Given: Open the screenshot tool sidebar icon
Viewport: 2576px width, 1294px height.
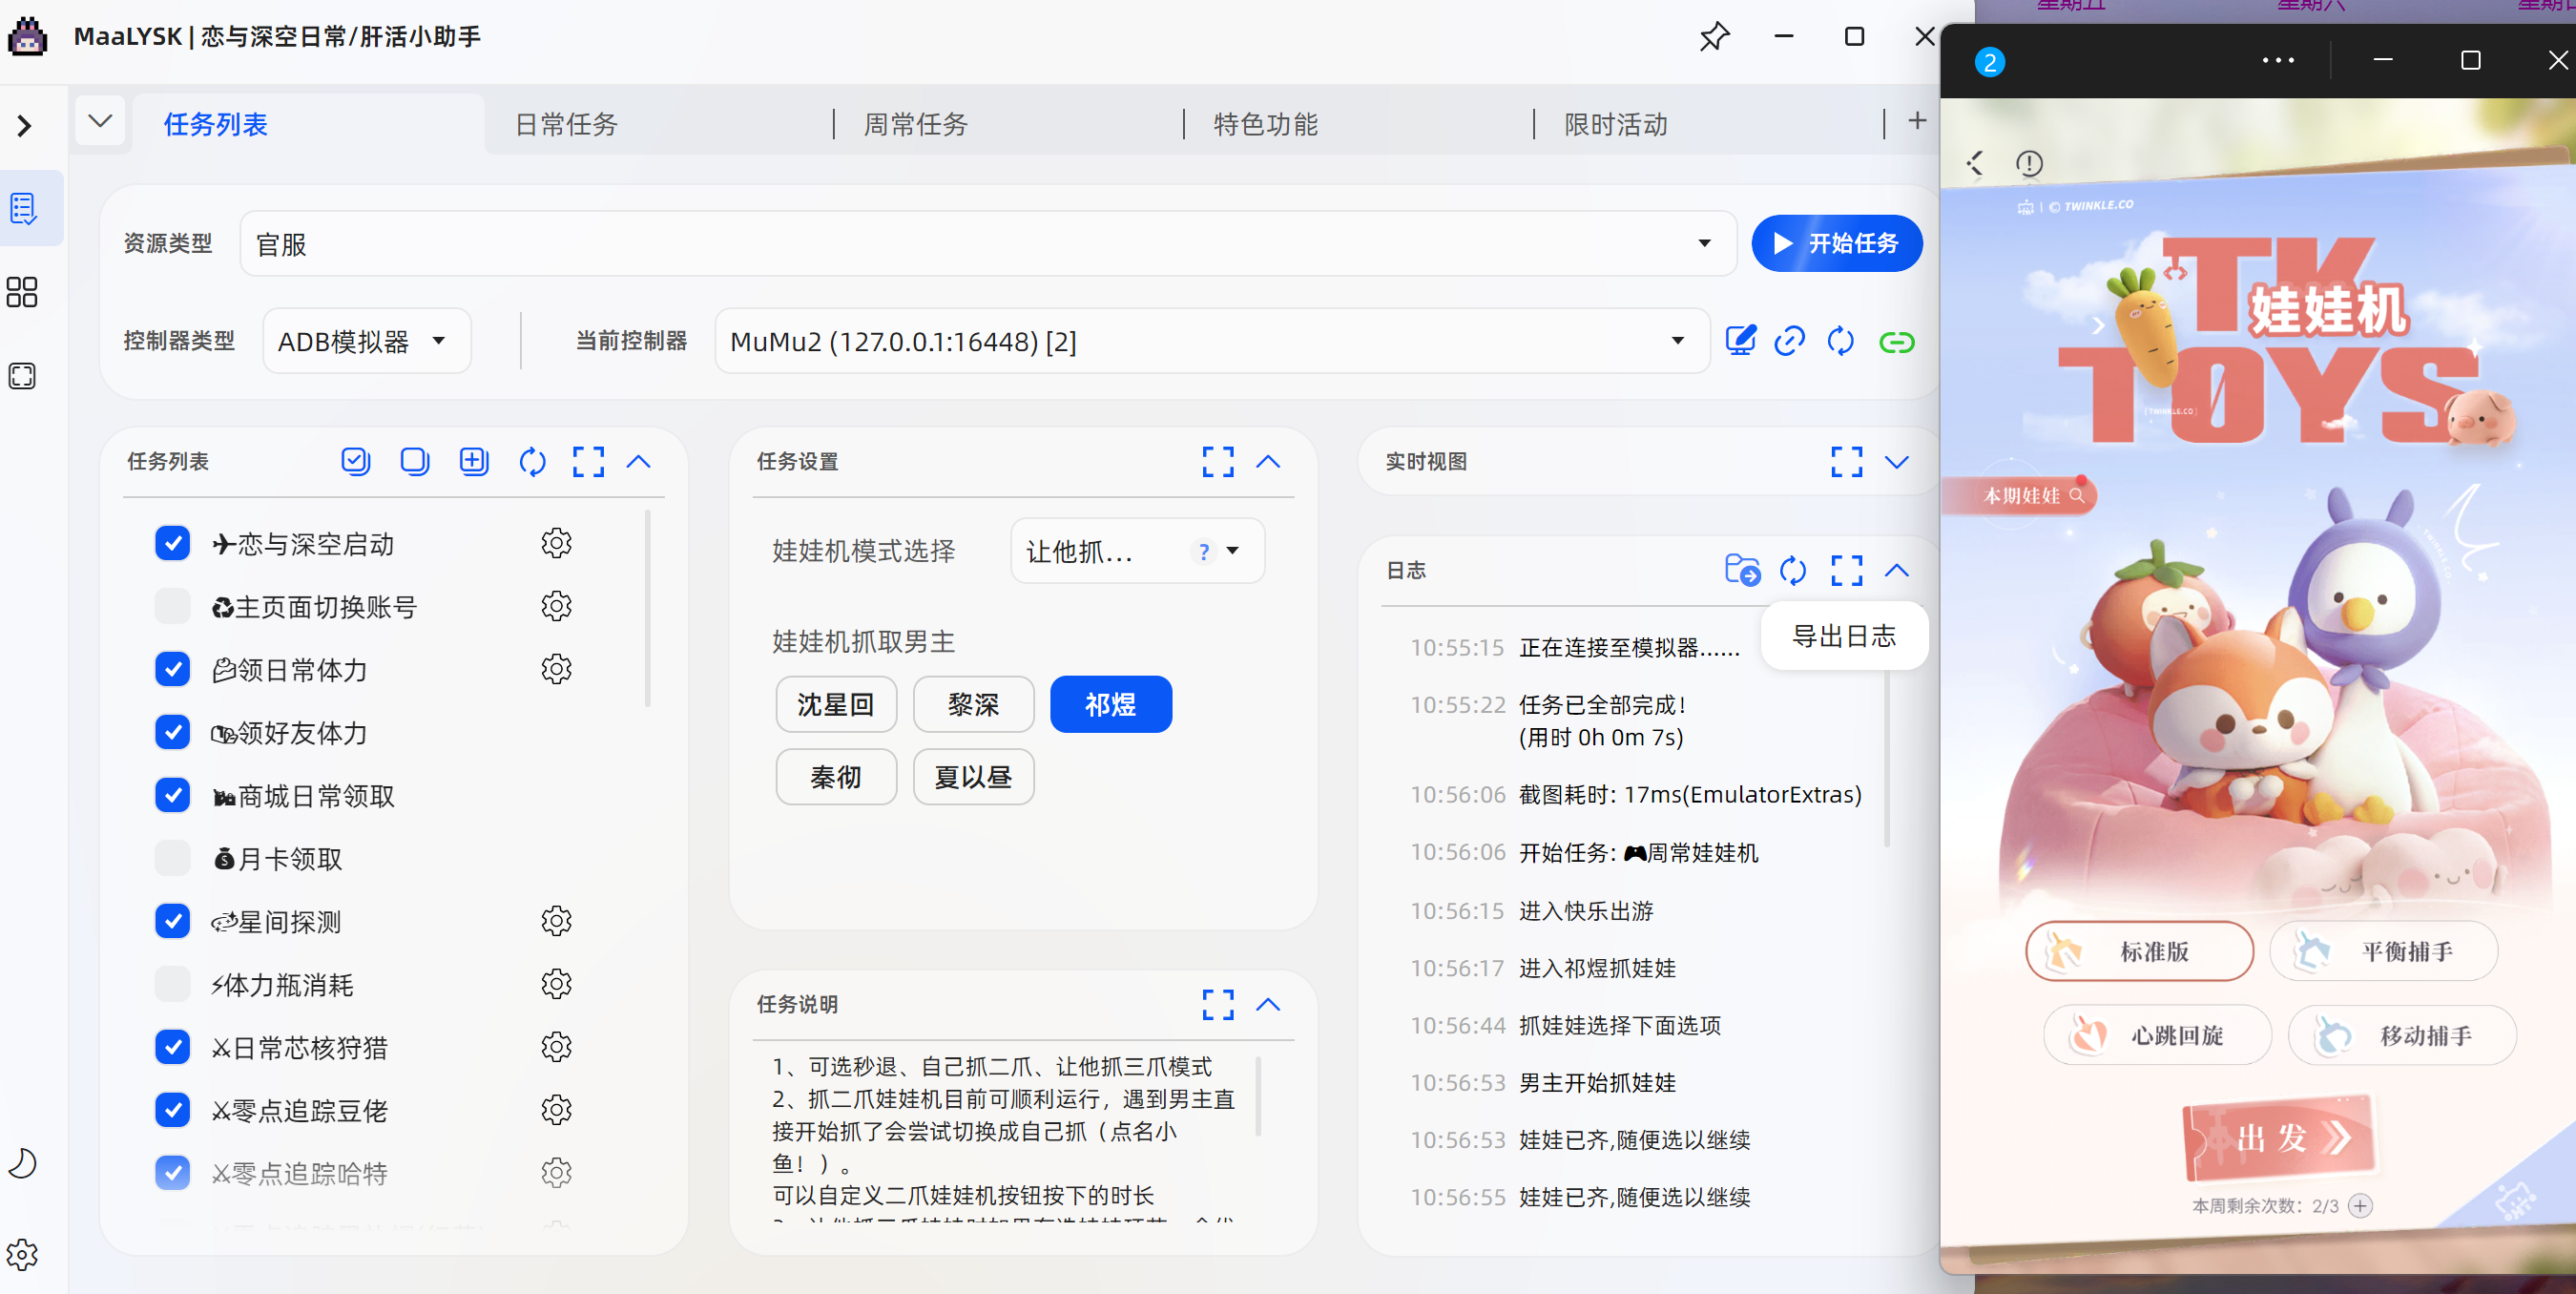Looking at the screenshot, I should click(x=22, y=376).
